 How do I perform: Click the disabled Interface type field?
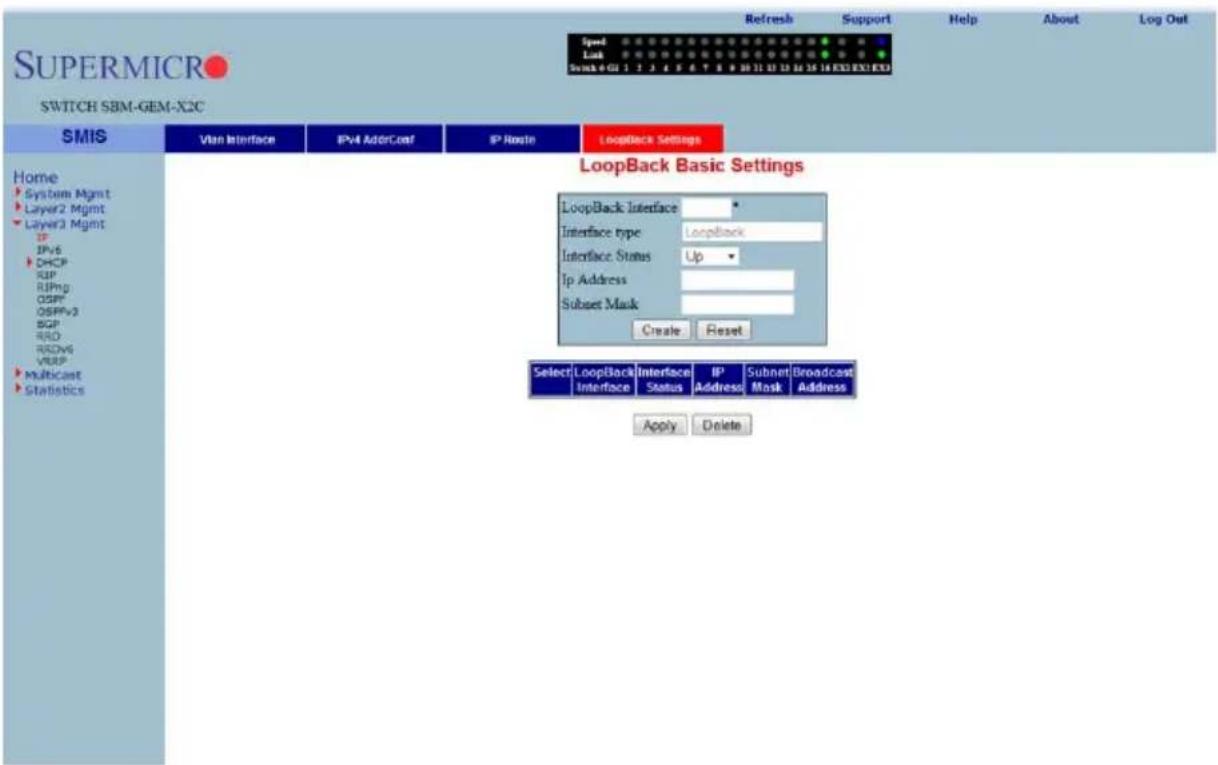[x=752, y=232]
